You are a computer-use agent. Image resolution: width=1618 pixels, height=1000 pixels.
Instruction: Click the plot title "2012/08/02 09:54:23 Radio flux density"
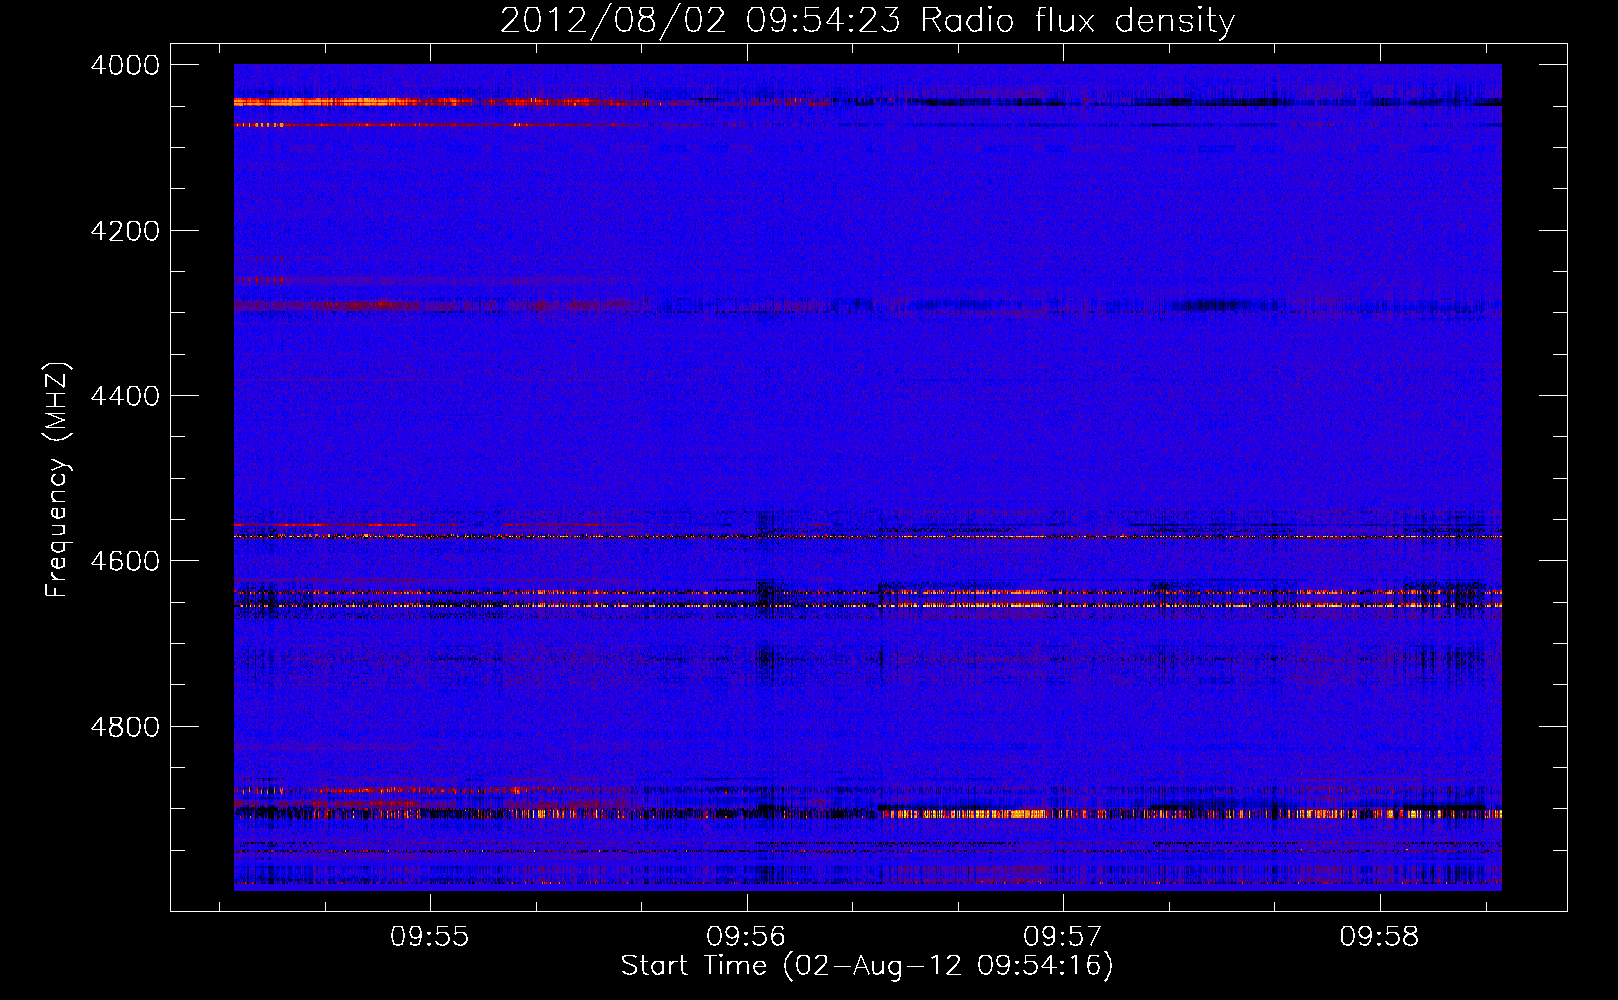click(x=867, y=21)
